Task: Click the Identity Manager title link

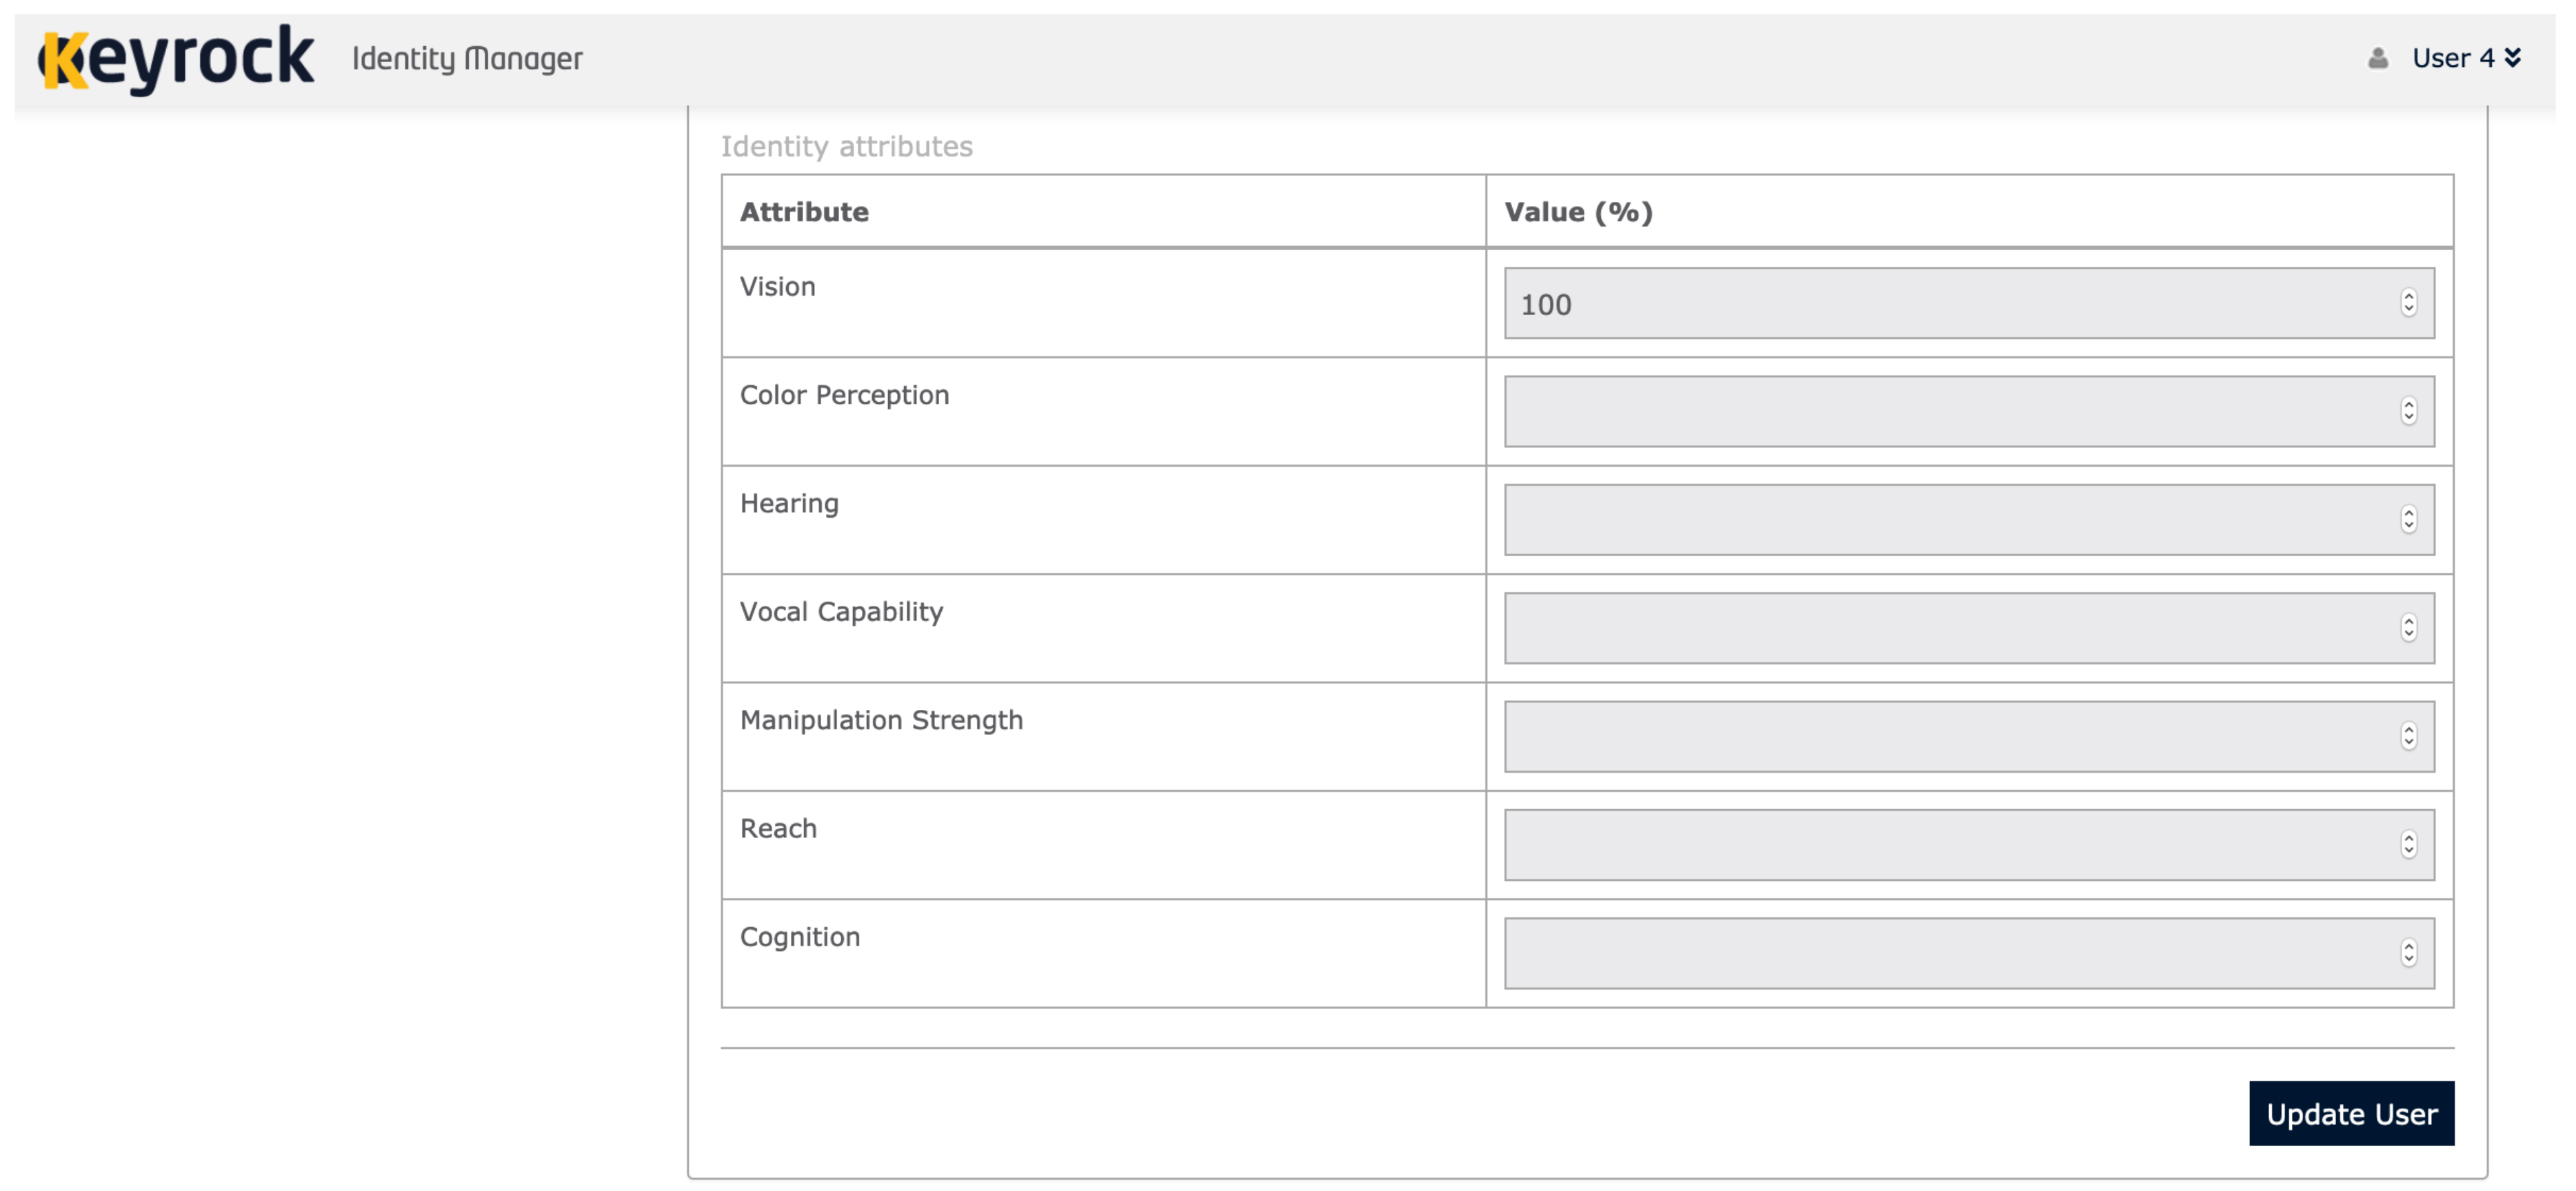Action: (467, 59)
